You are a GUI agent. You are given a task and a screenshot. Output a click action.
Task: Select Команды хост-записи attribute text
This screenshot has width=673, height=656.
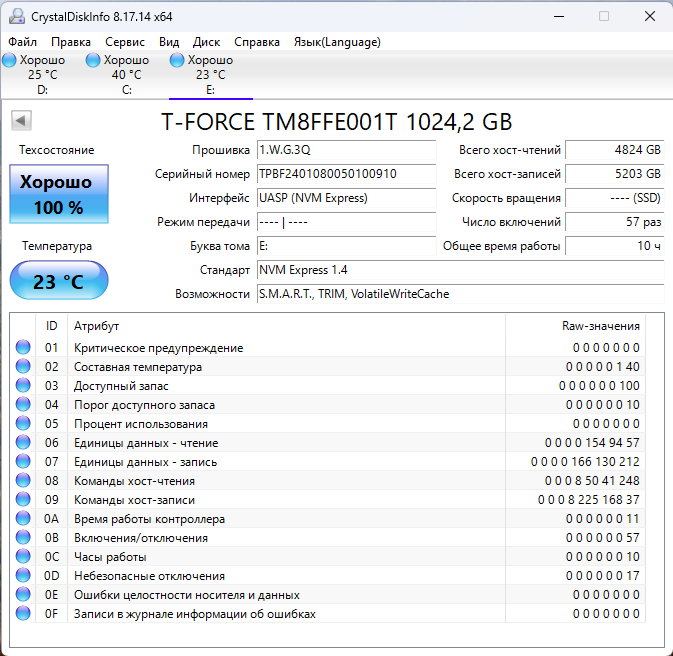coord(134,500)
